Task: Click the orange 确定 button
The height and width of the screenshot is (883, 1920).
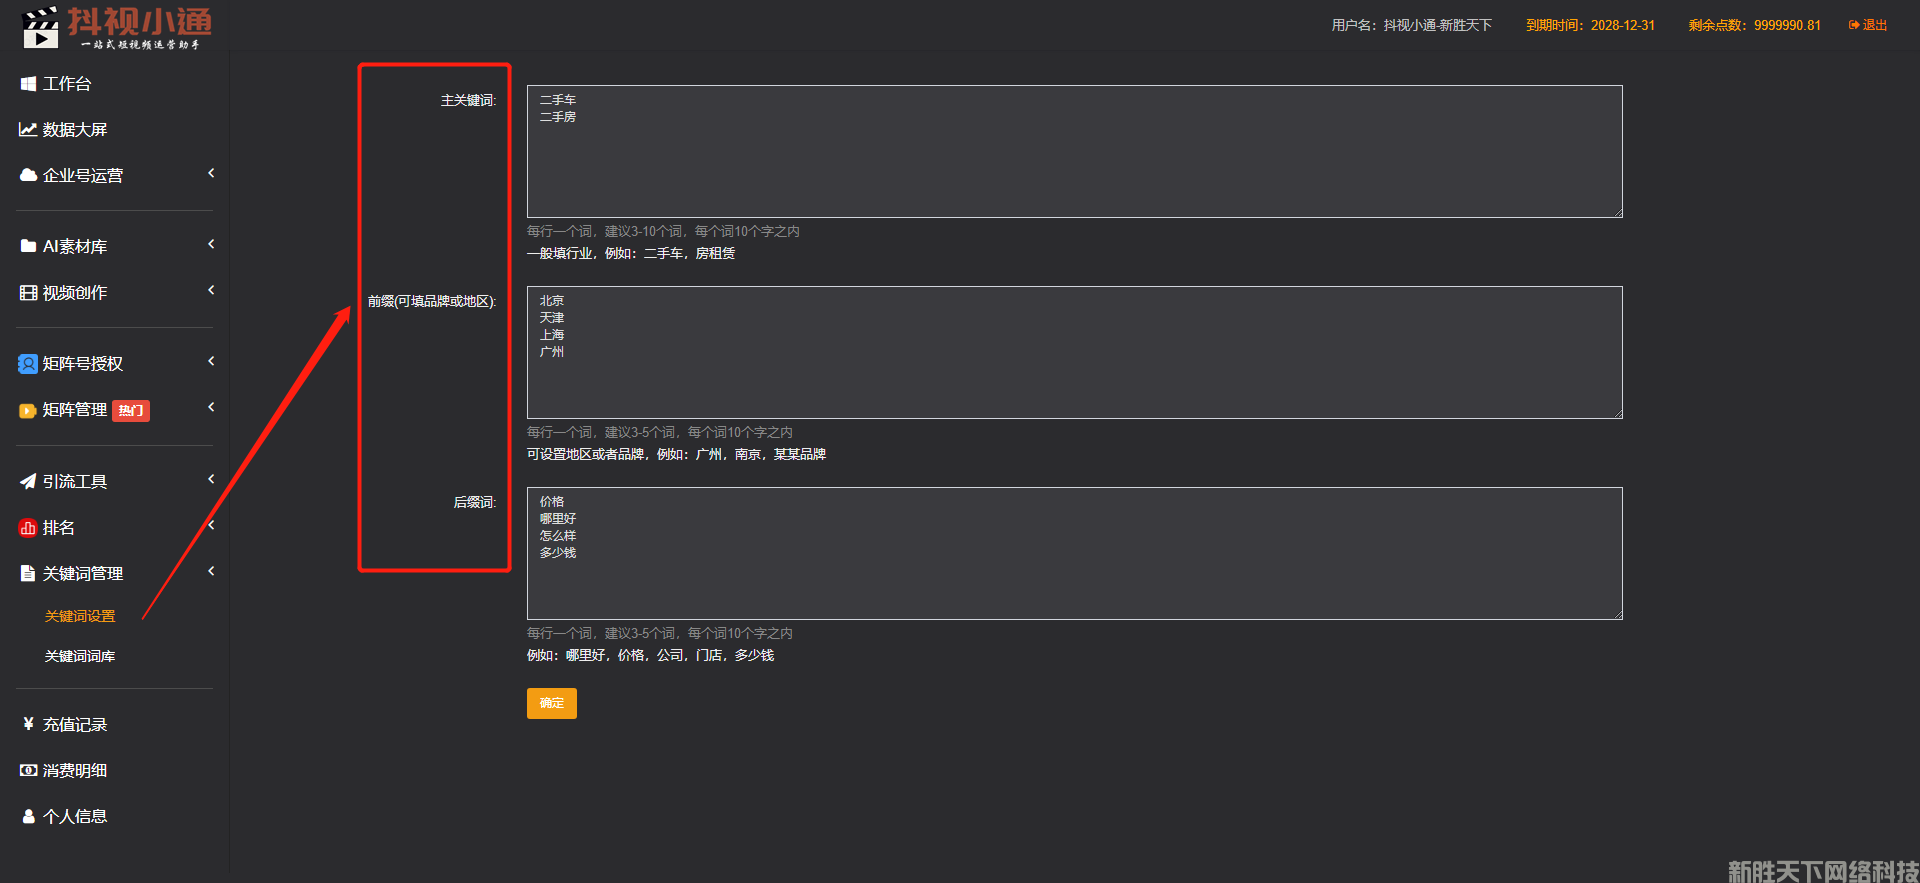Action: point(552,703)
